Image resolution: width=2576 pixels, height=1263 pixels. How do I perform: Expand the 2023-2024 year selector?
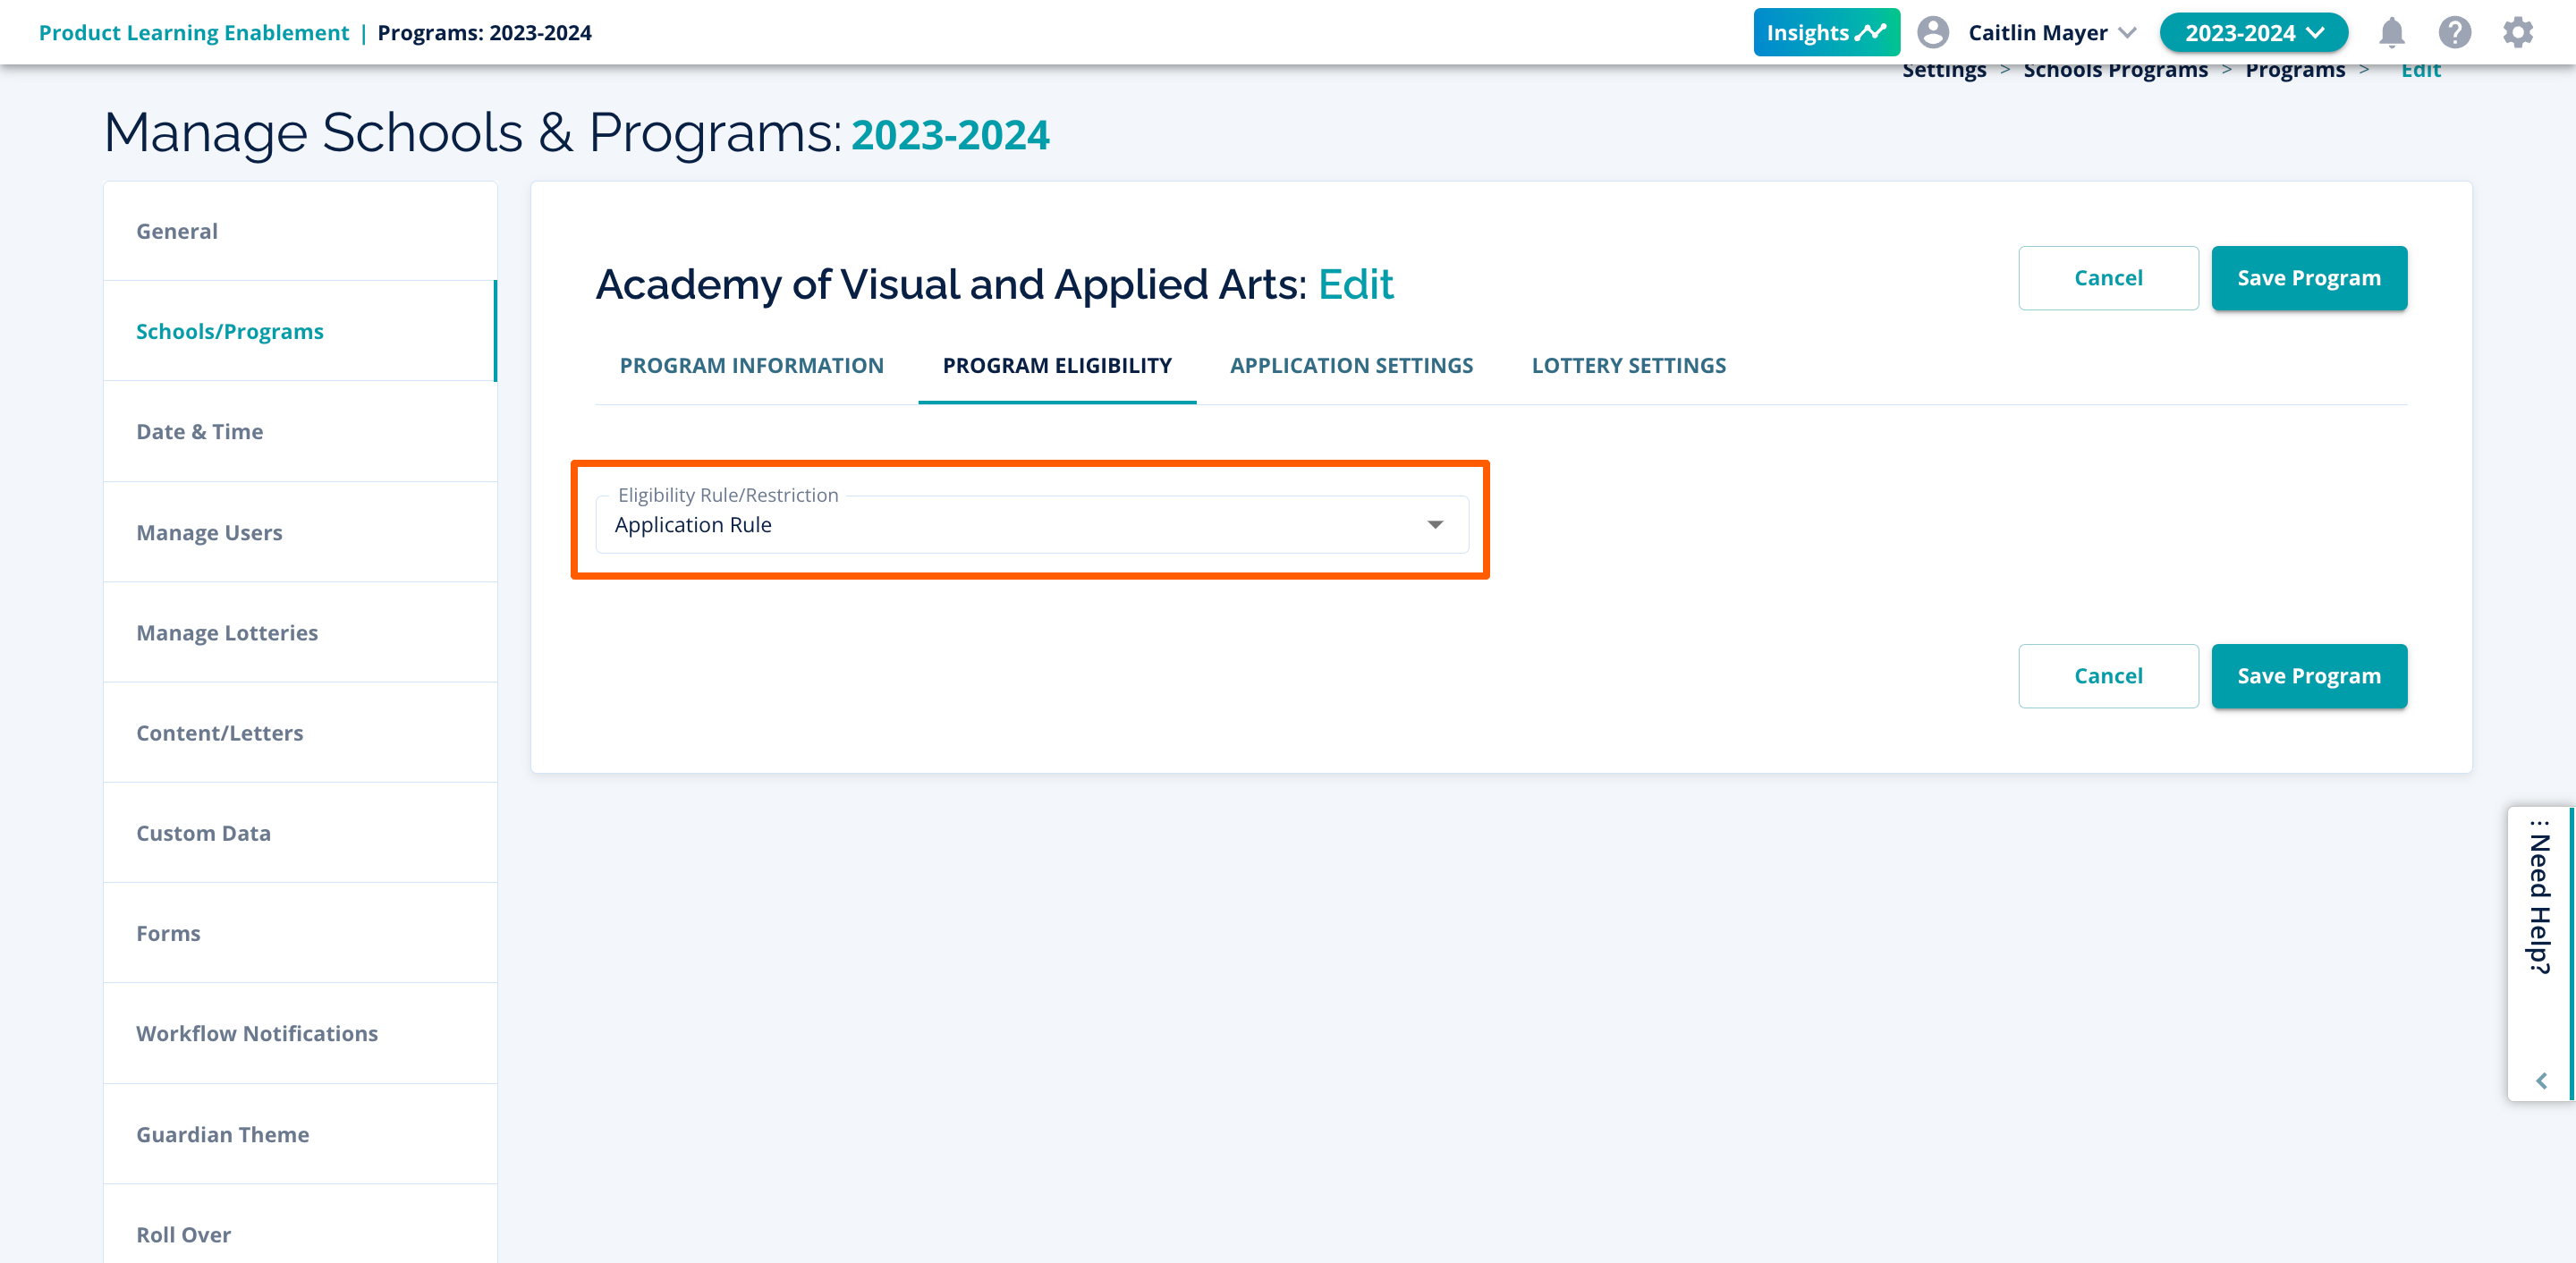coord(2253,32)
